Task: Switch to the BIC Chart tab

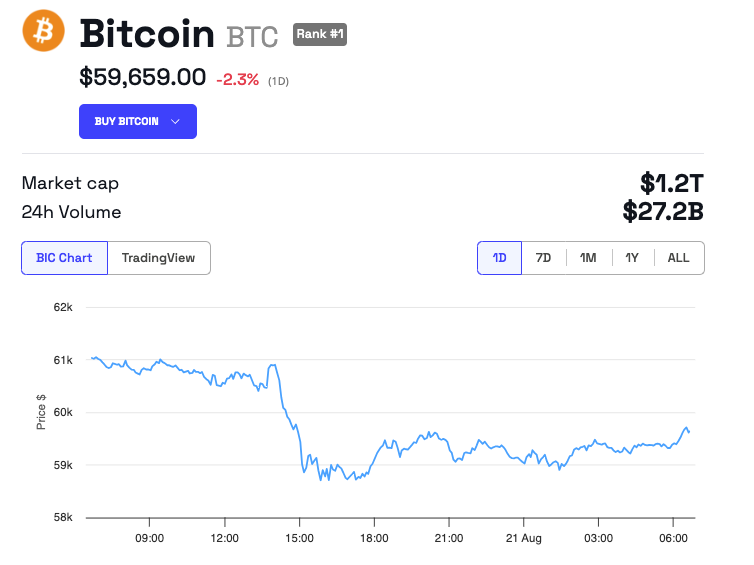Action: tap(64, 258)
